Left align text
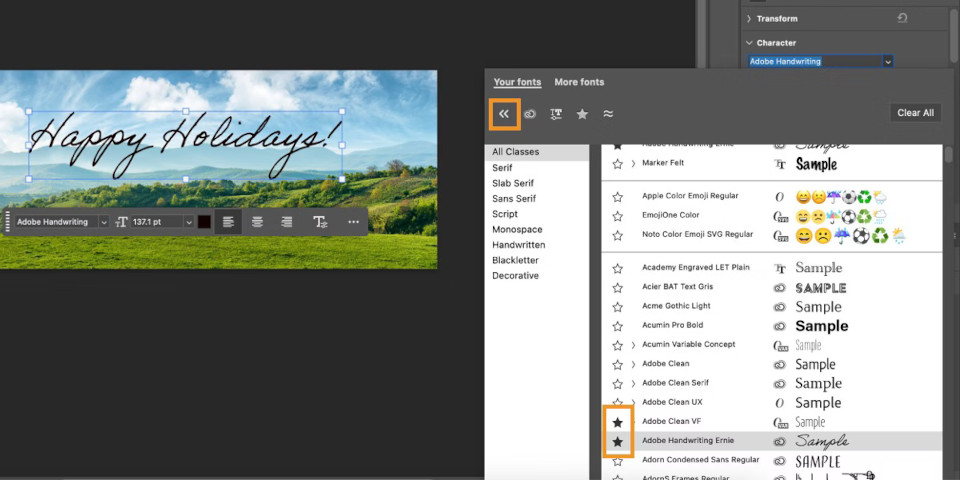The height and width of the screenshot is (480, 960). point(228,222)
